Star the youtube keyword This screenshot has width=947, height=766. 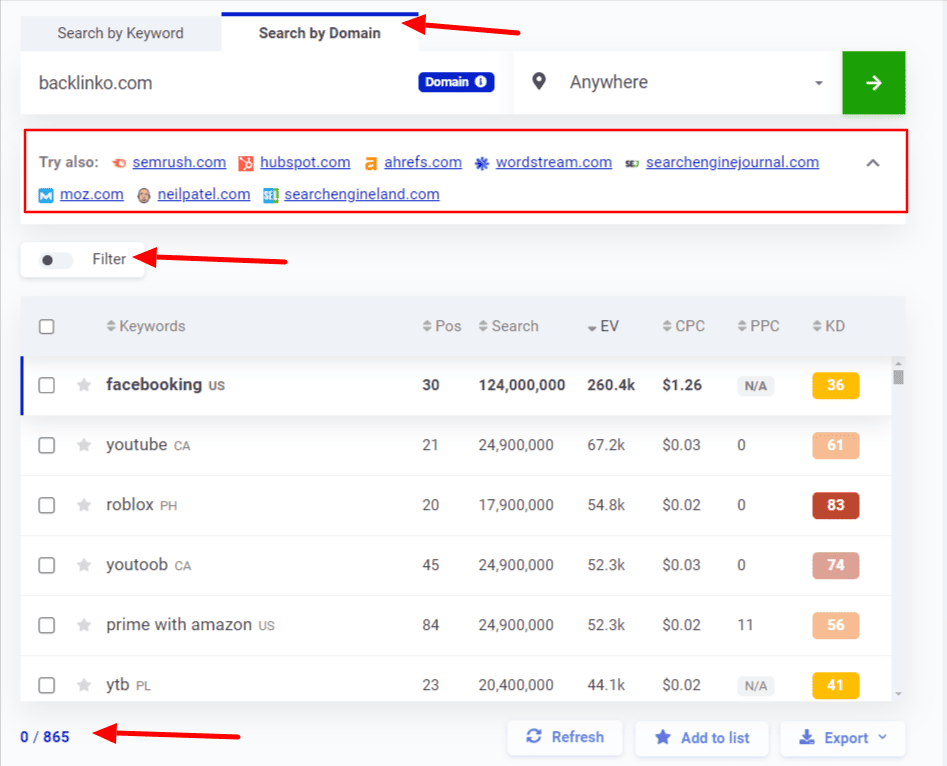(x=84, y=445)
